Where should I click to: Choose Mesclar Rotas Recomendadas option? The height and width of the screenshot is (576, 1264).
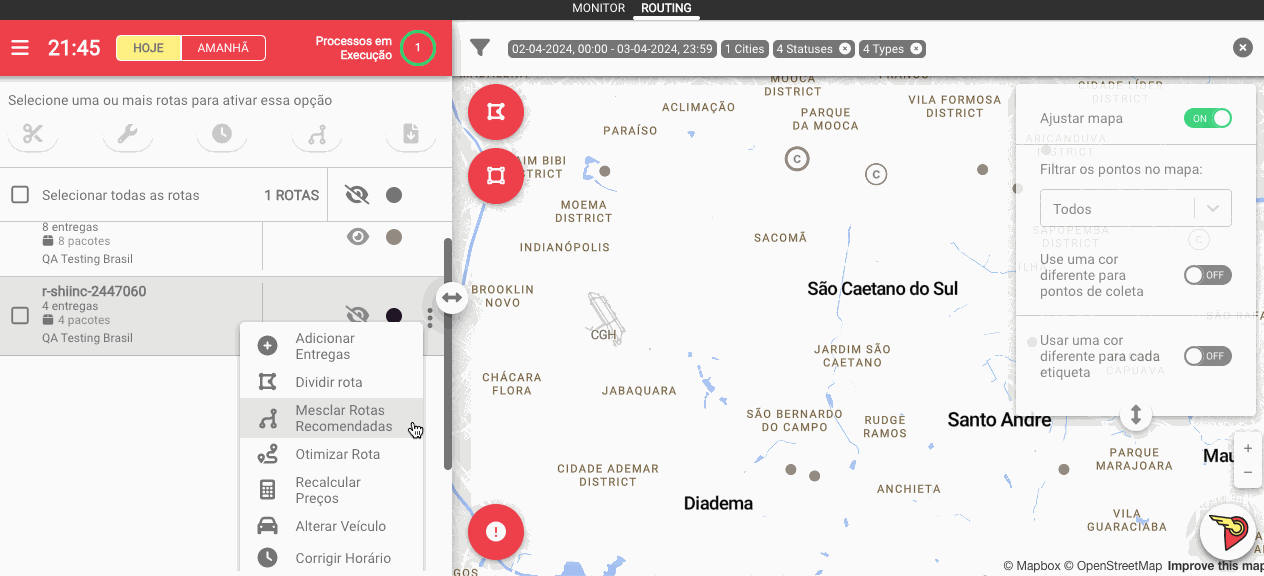click(331, 418)
